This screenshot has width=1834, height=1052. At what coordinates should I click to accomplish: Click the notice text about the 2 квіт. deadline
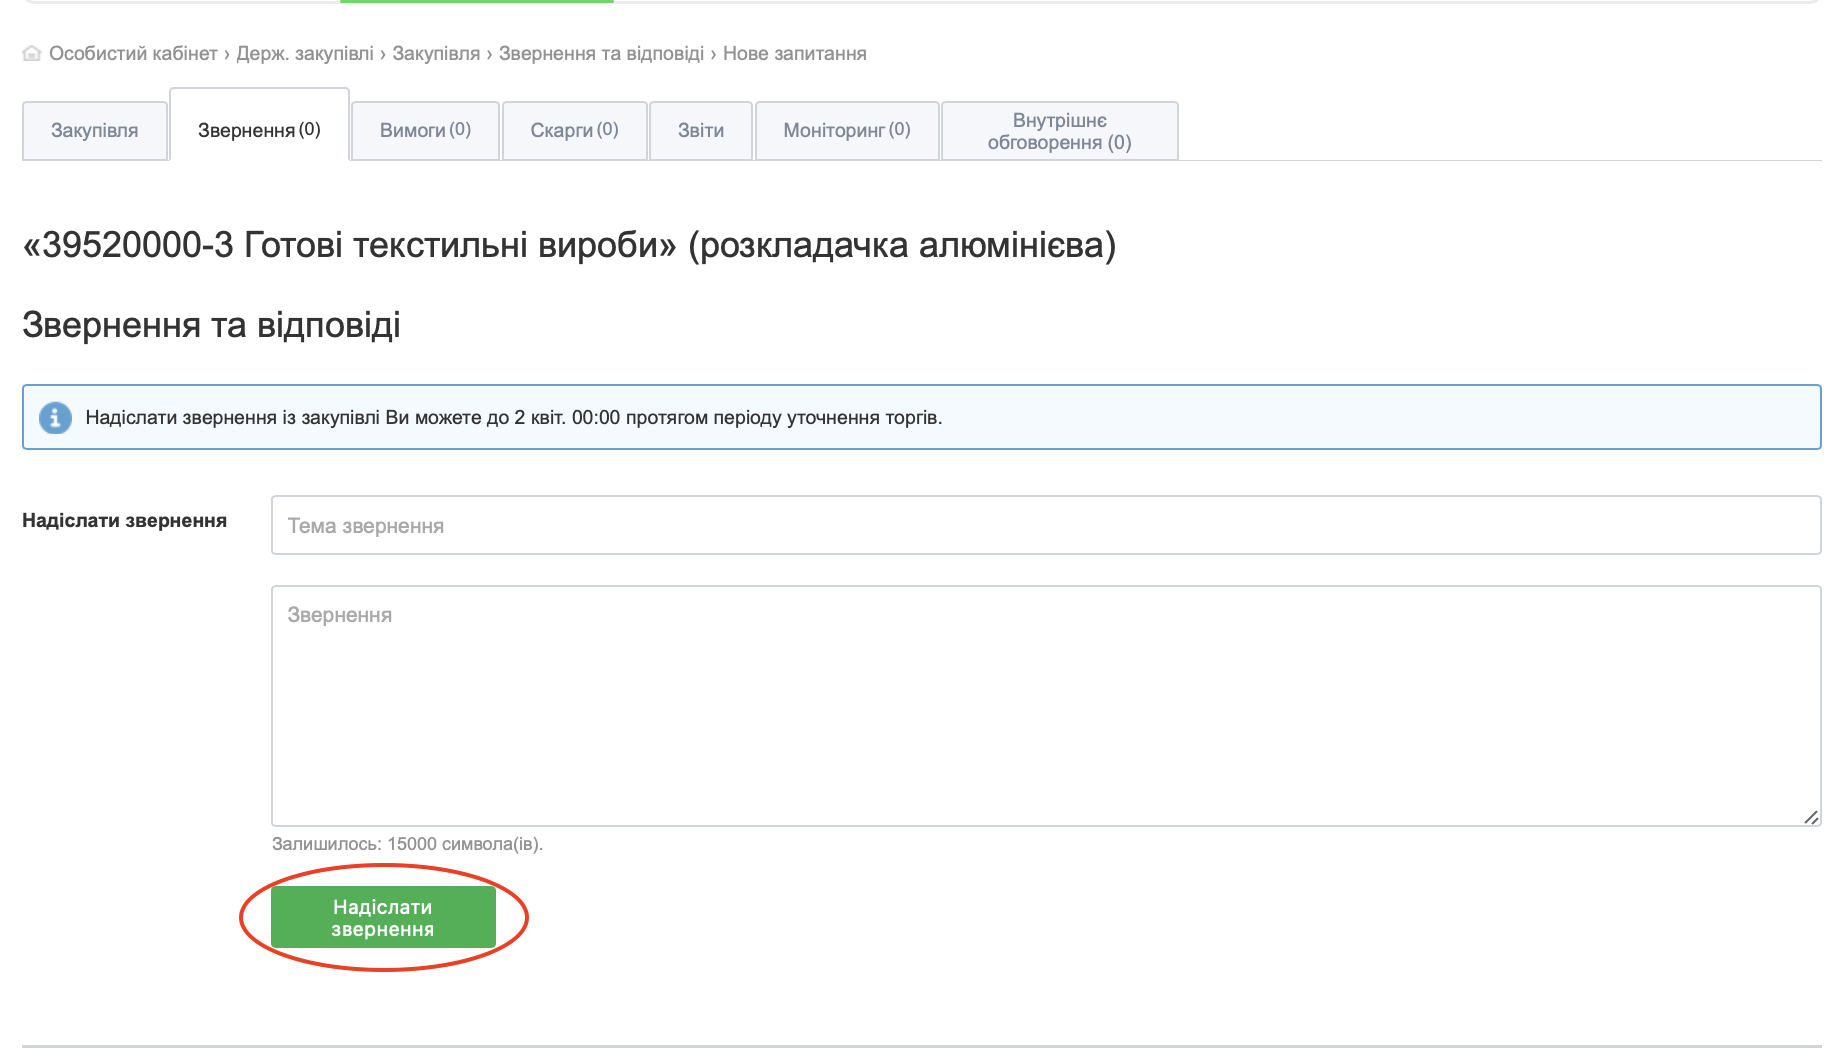pyautogui.click(x=514, y=417)
